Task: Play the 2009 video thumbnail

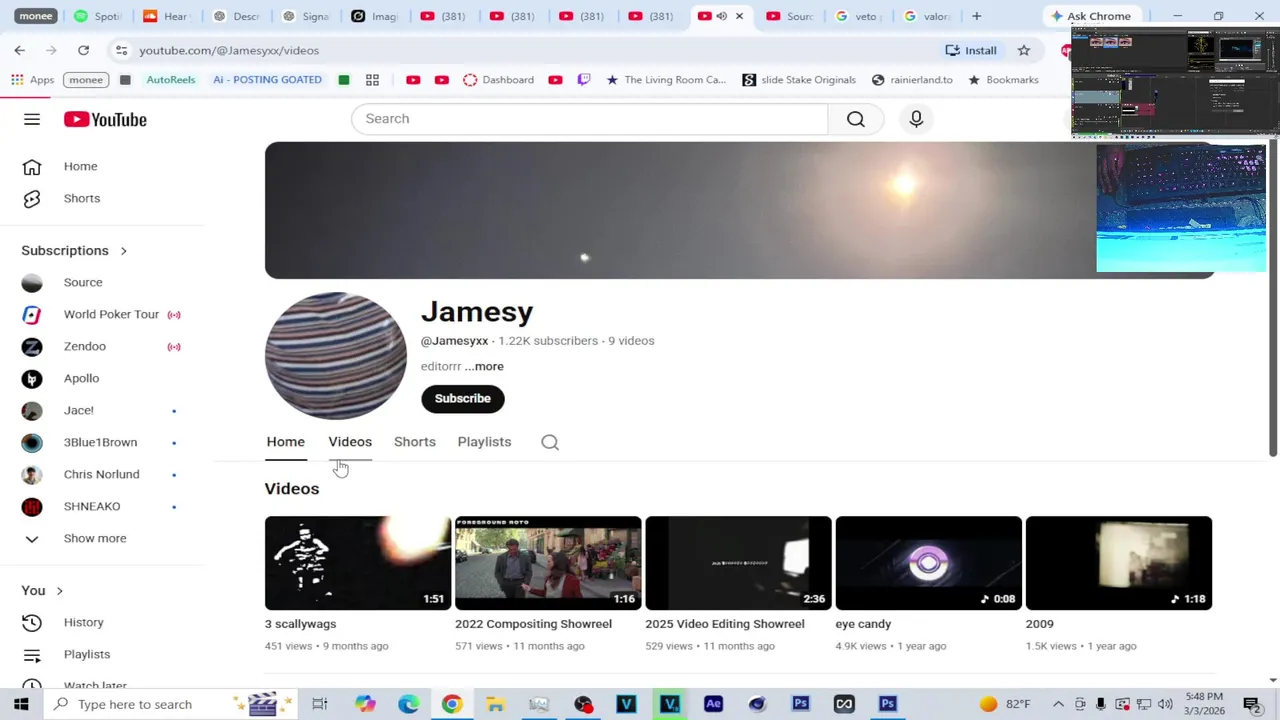Action: click(x=1119, y=563)
